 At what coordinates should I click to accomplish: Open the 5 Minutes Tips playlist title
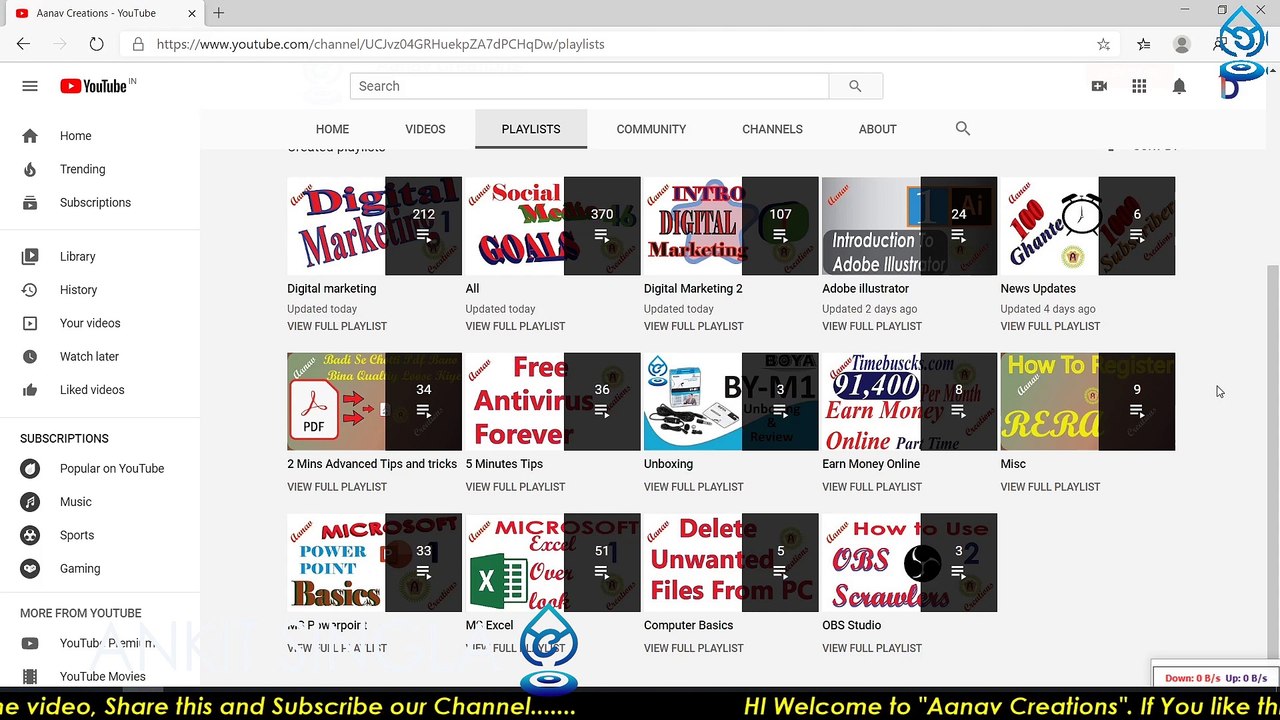(x=504, y=464)
